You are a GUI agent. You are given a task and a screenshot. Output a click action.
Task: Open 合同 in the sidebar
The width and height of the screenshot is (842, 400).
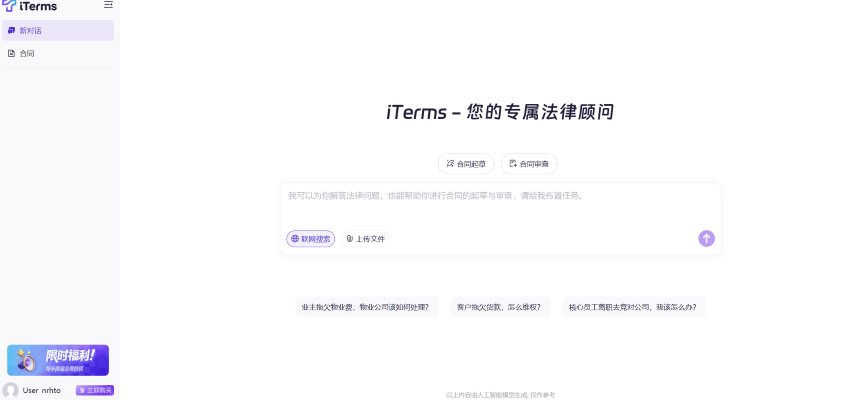[58, 54]
